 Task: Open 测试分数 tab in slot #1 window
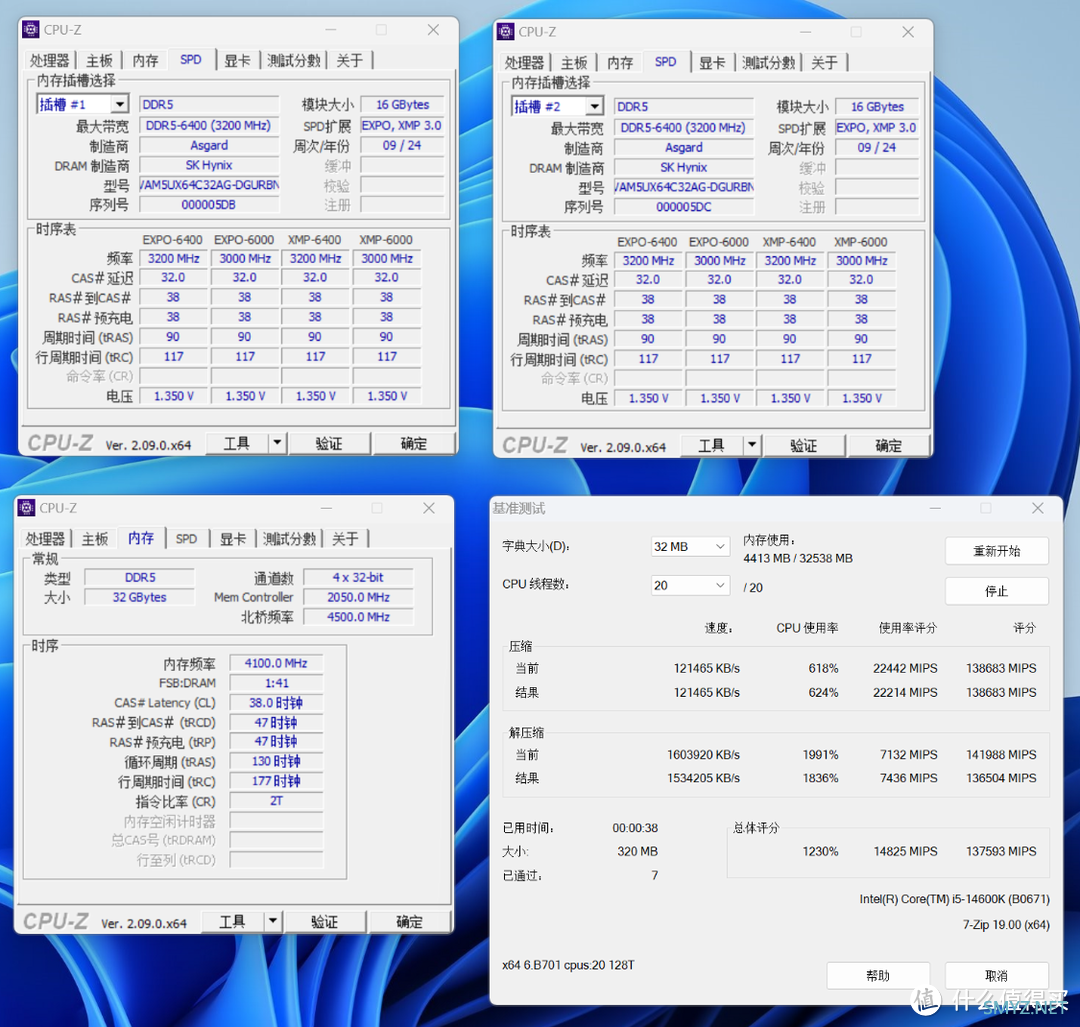(x=294, y=61)
